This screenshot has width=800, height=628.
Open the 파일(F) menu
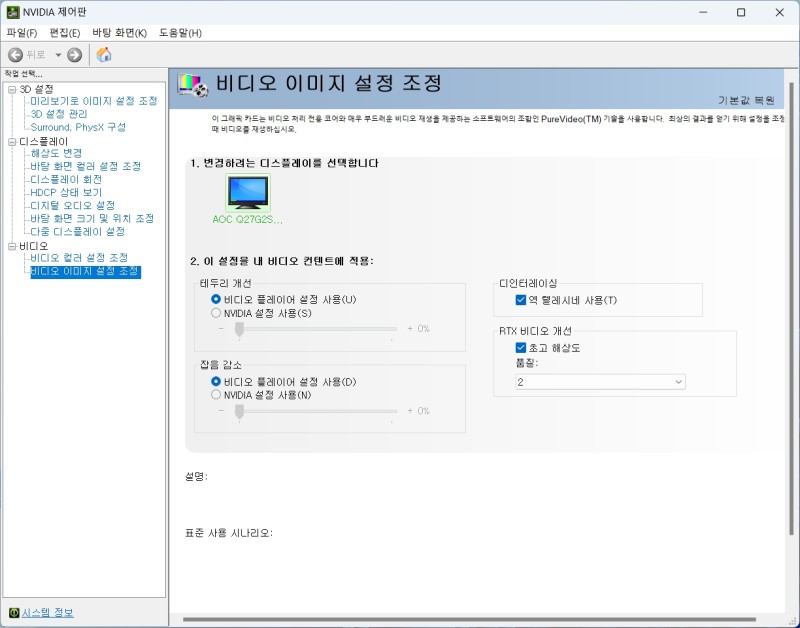pyautogui.click(x=22, y=33)
